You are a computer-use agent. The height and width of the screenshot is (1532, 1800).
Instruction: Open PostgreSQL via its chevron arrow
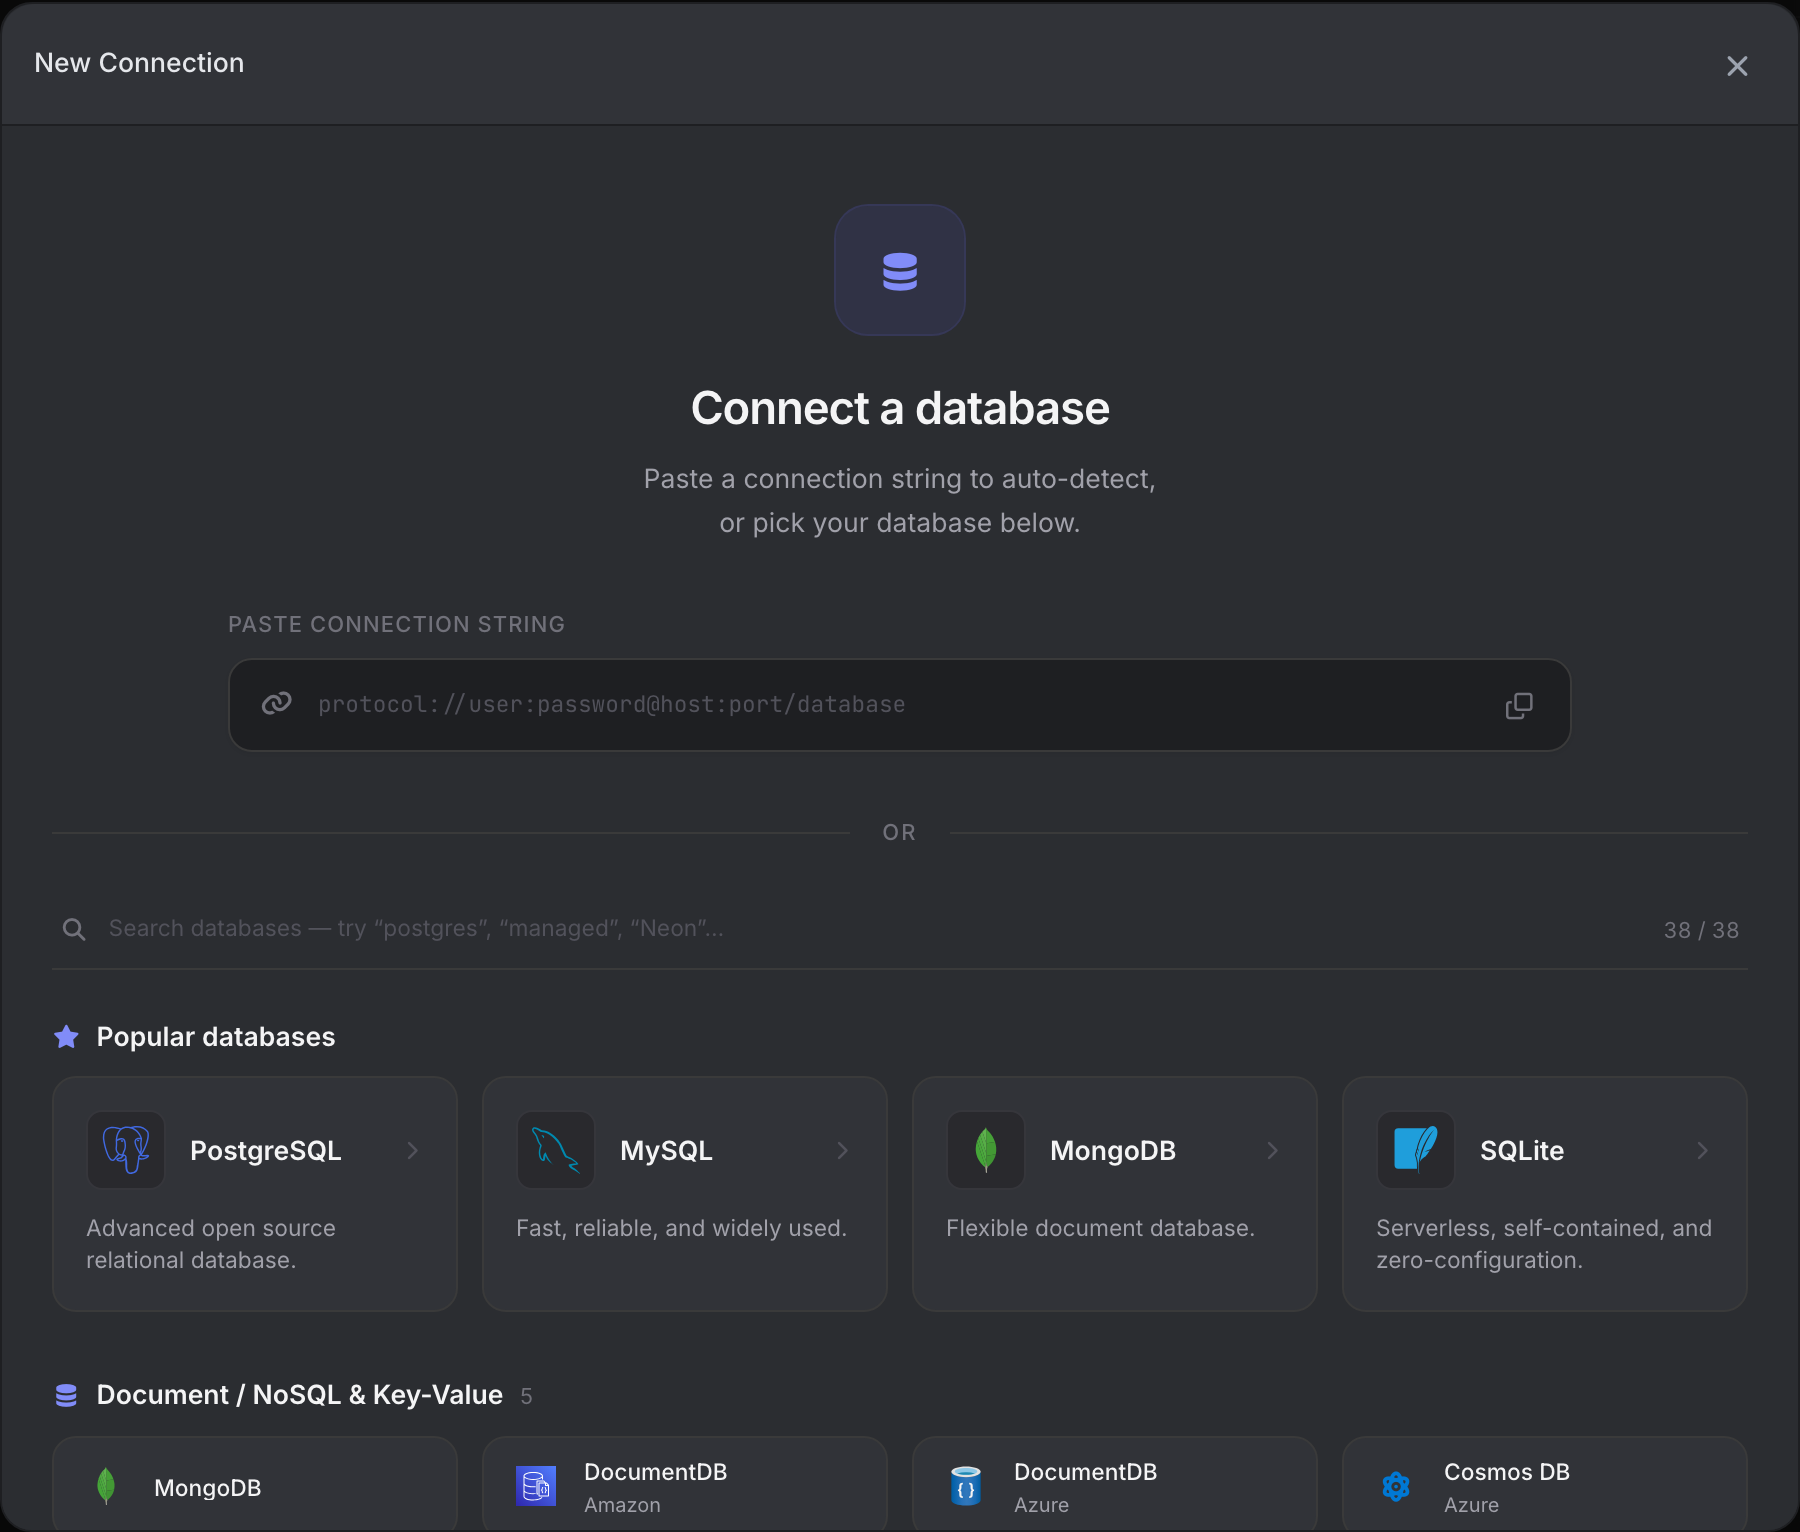click(412, 1151)
